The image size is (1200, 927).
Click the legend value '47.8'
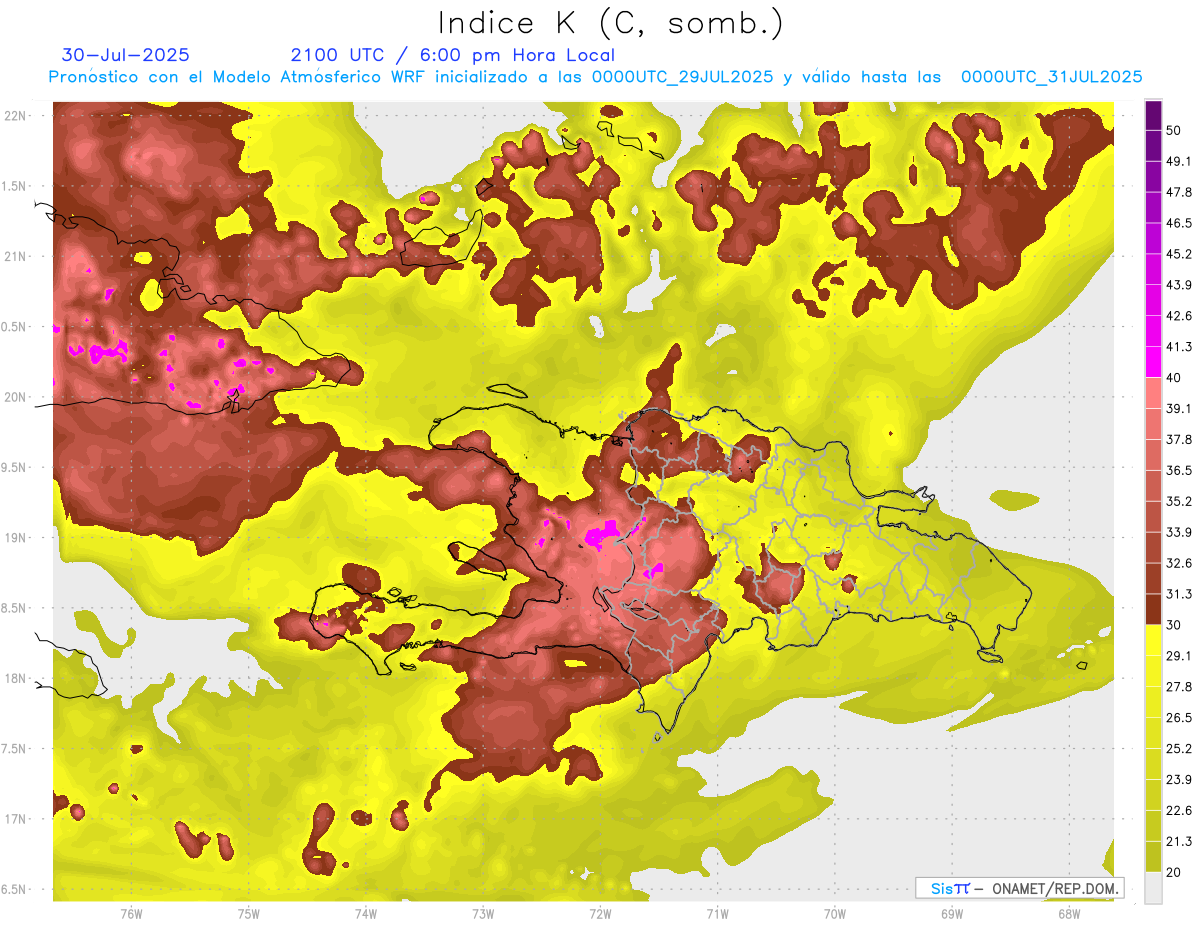tap(1179, 192)
